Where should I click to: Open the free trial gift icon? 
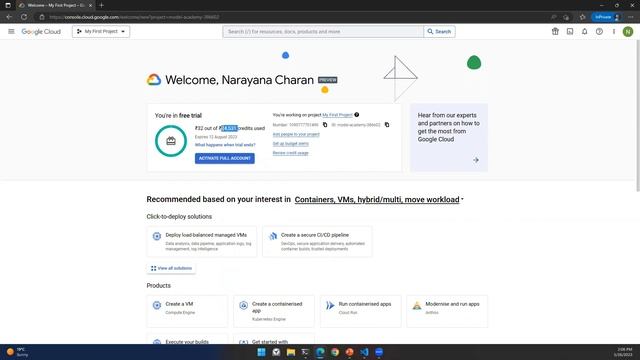(555, 31)
